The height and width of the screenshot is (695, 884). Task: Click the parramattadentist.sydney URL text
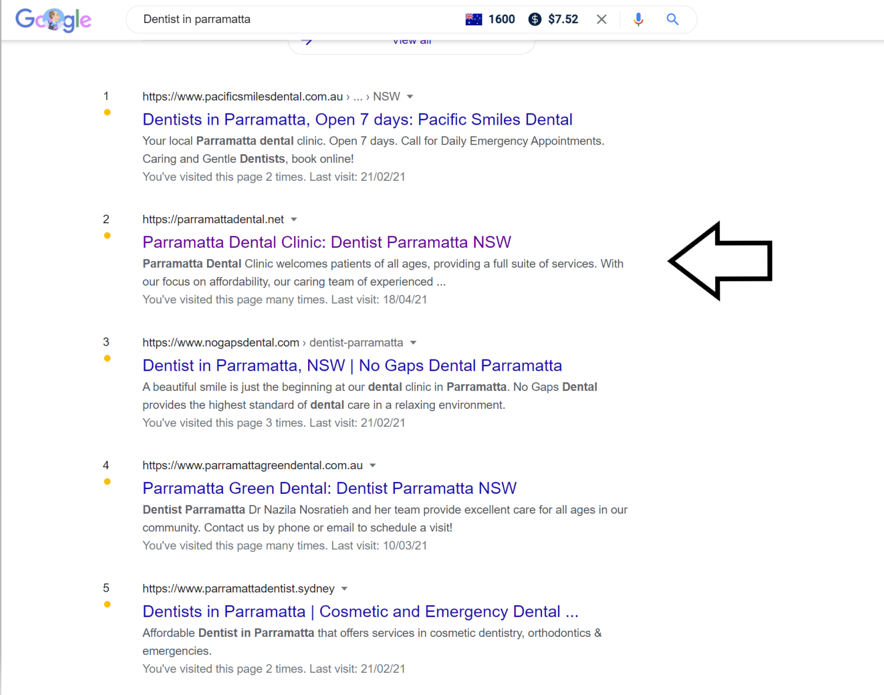(x=238, y=588)
